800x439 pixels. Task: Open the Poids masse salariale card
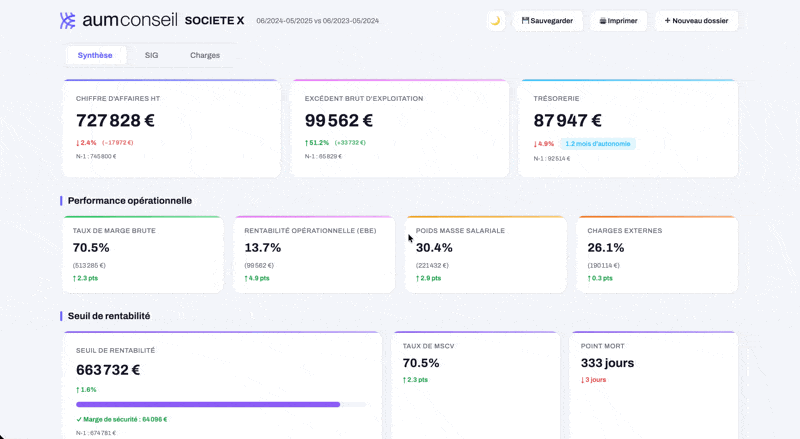(x=485, y=254)
